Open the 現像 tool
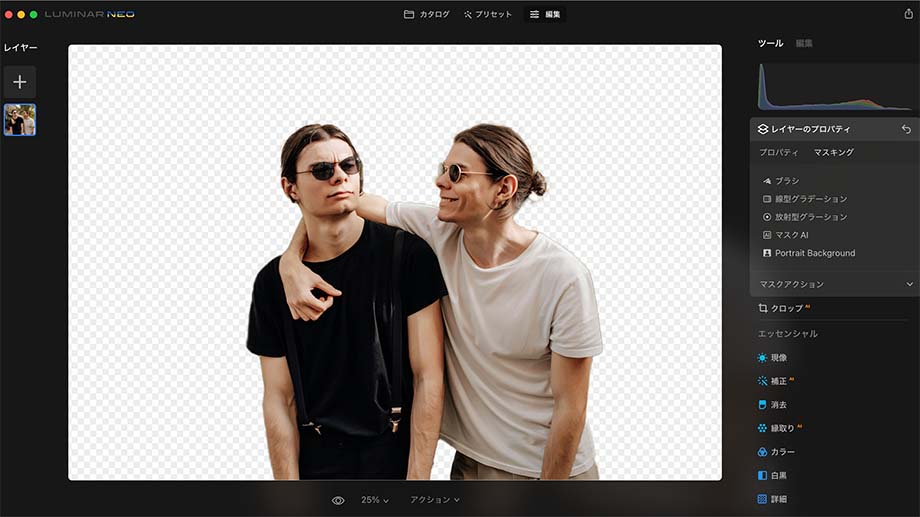This screenshot has height=517, width=920. [772, 357]
